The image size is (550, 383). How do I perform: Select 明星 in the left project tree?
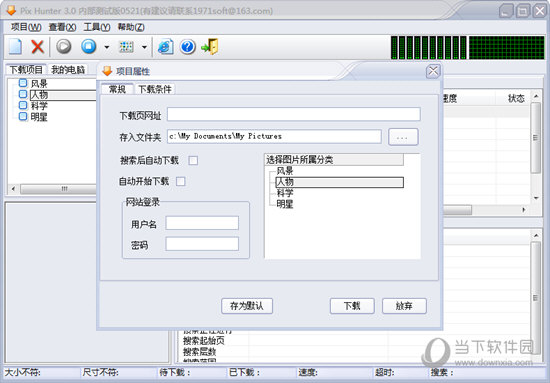click(x=39, y=117)
